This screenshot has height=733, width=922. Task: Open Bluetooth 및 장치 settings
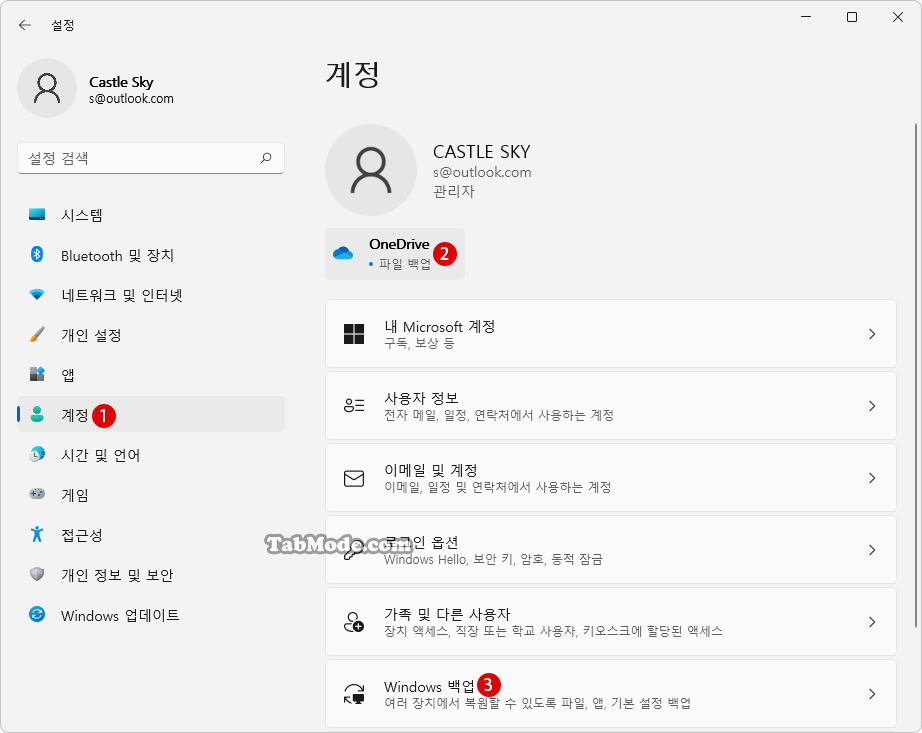(151, 255)
